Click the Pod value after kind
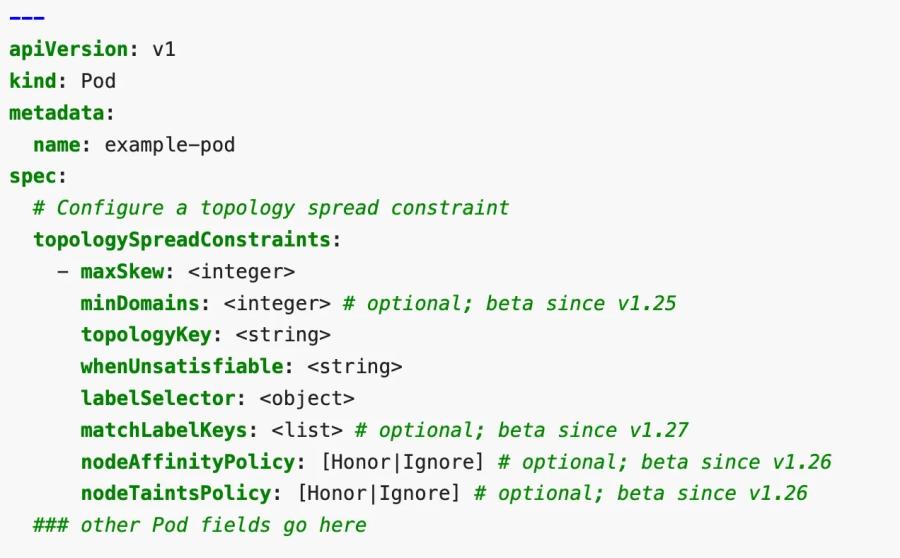 pos(99,80)
